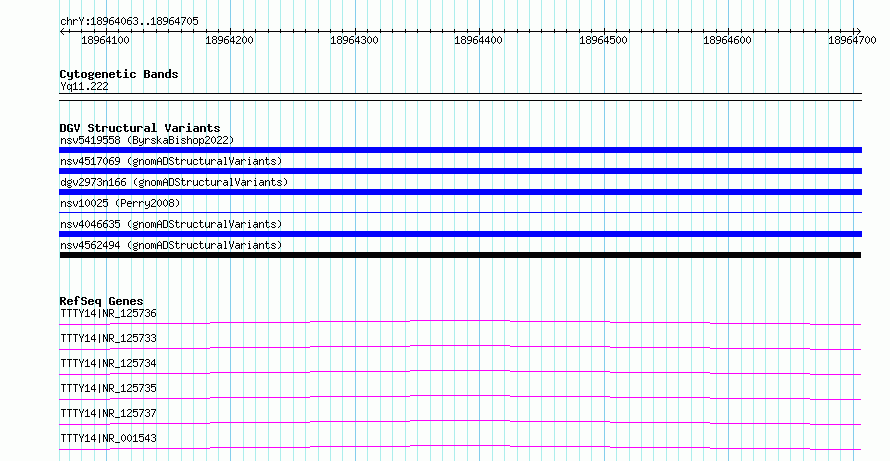Open transcript TTTY14|NR_125737 label
This screenshot has height=461, width=890.
click(x=108, y=413)
